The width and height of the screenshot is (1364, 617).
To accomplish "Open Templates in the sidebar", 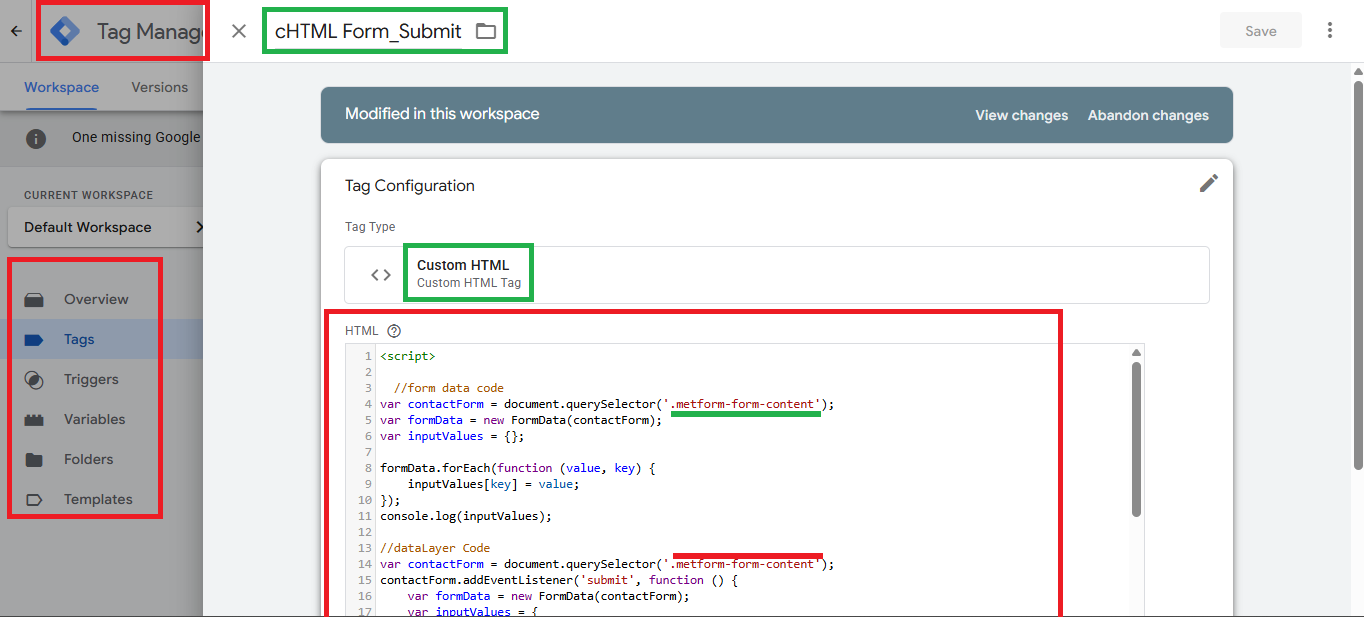I will point(98,499).
